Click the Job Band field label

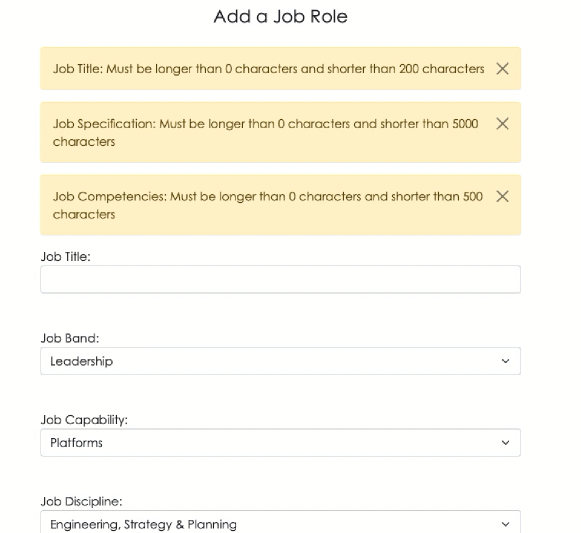(x=70, y=338)
